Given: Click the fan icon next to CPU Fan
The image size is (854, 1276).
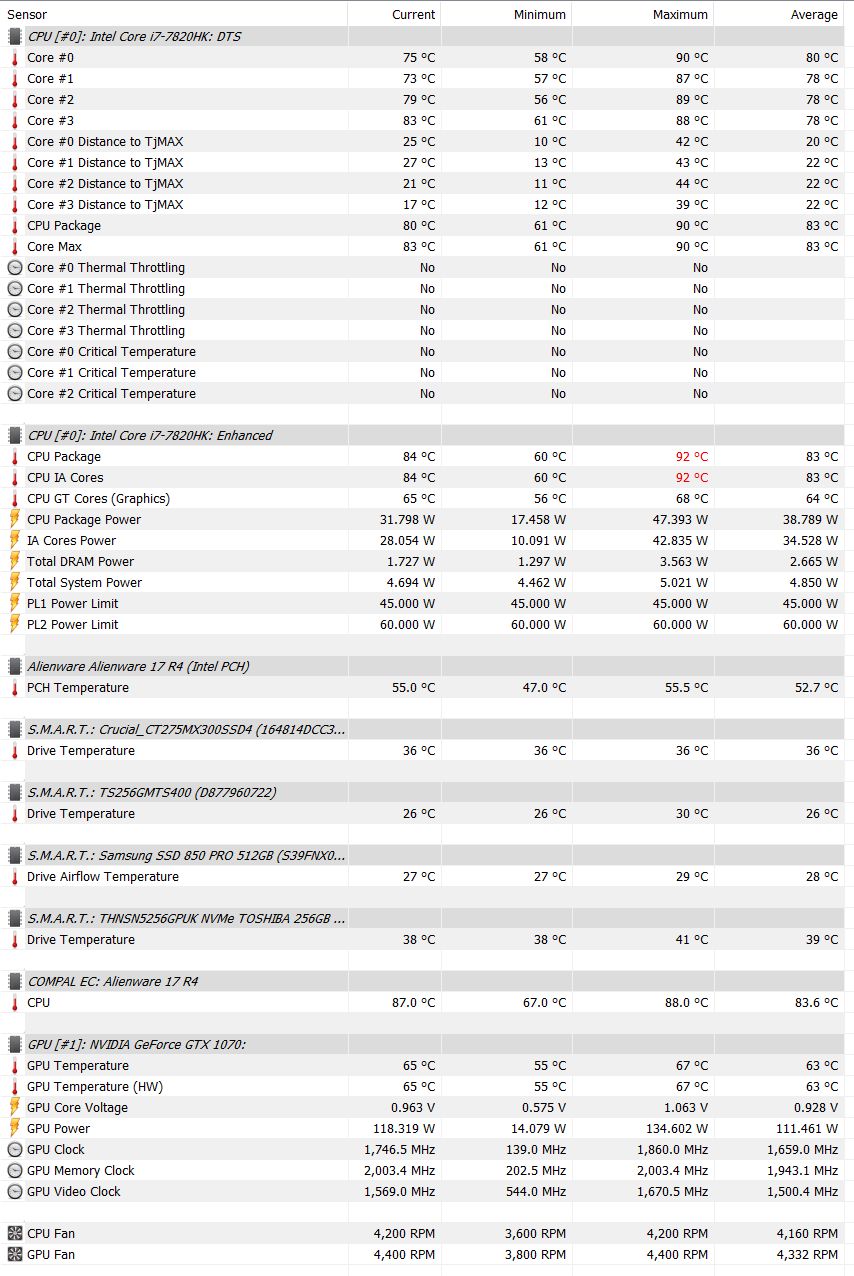Looking at the screenshot, I should click(x=15, y=1234).
